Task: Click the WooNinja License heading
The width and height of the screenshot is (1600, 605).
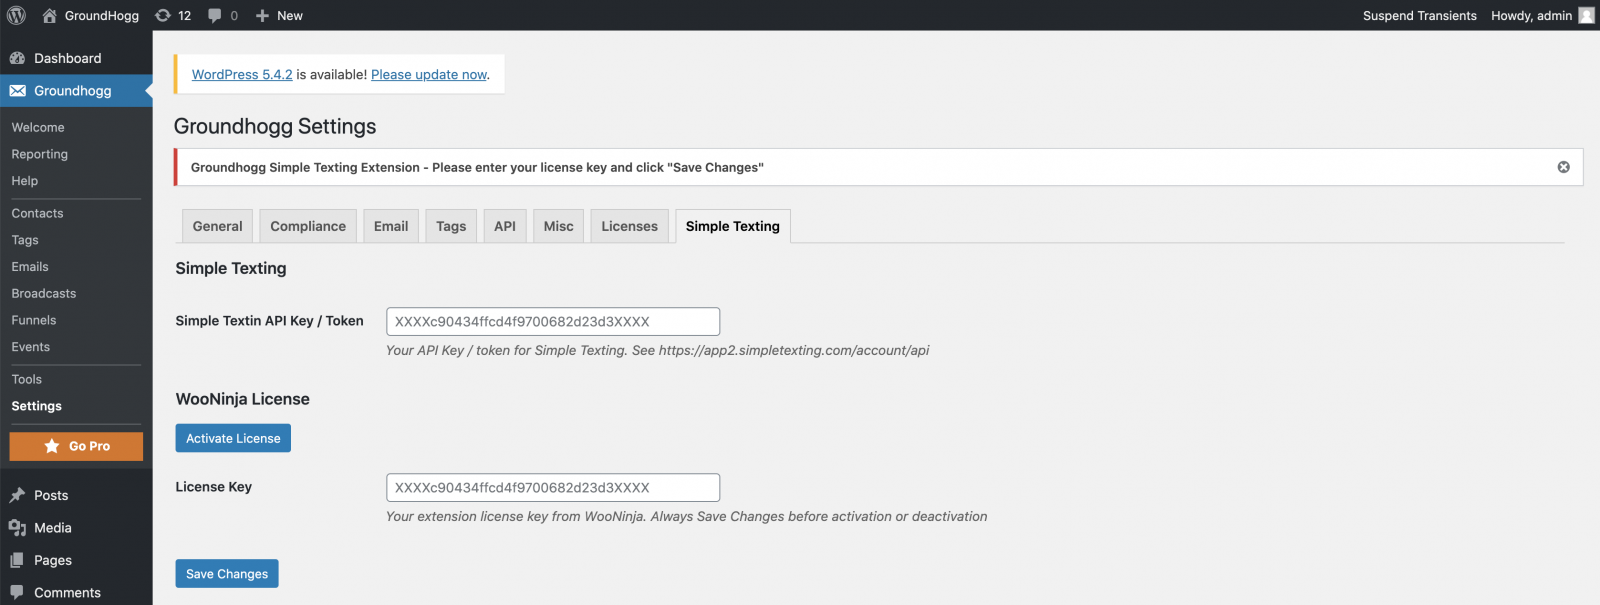Action: 243,399
